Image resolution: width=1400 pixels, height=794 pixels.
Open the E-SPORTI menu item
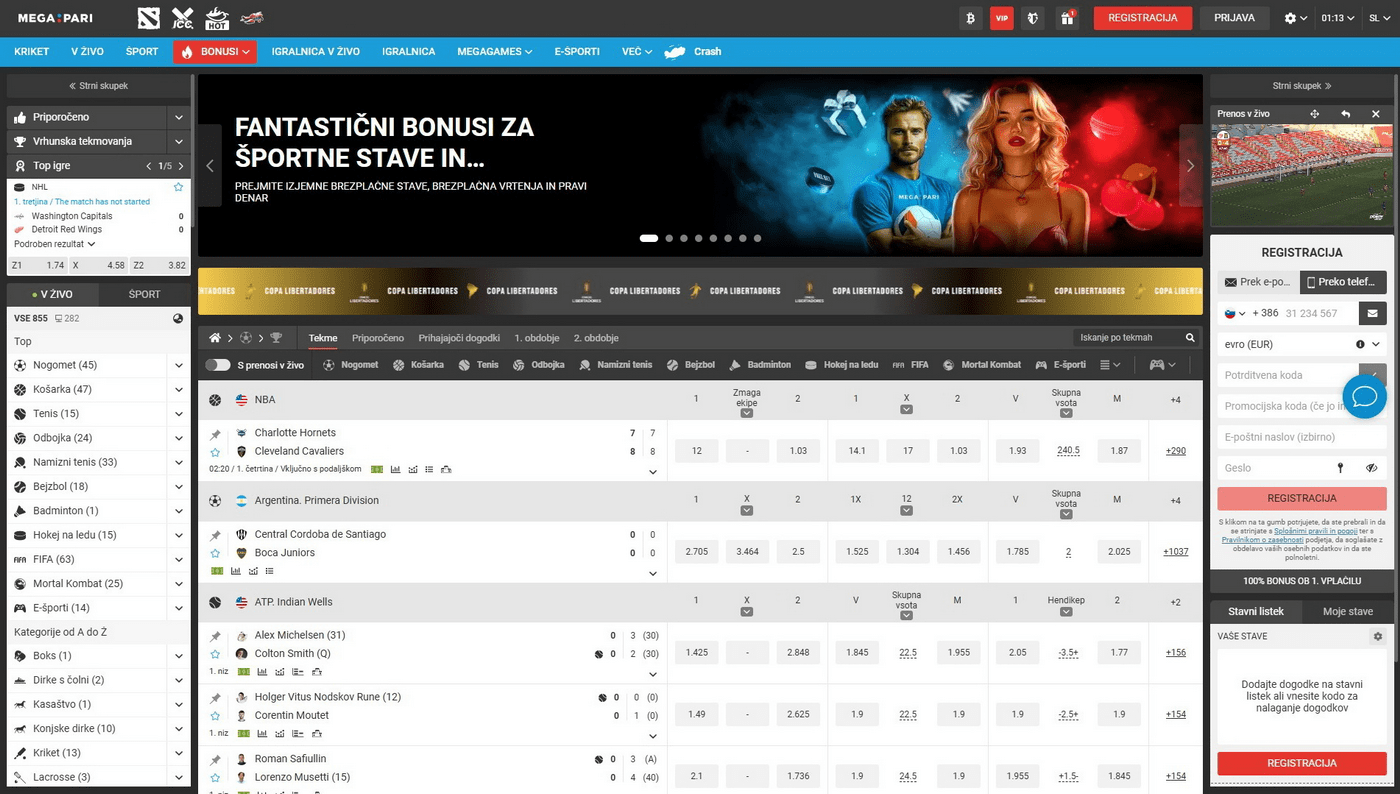tap(576, 51)
